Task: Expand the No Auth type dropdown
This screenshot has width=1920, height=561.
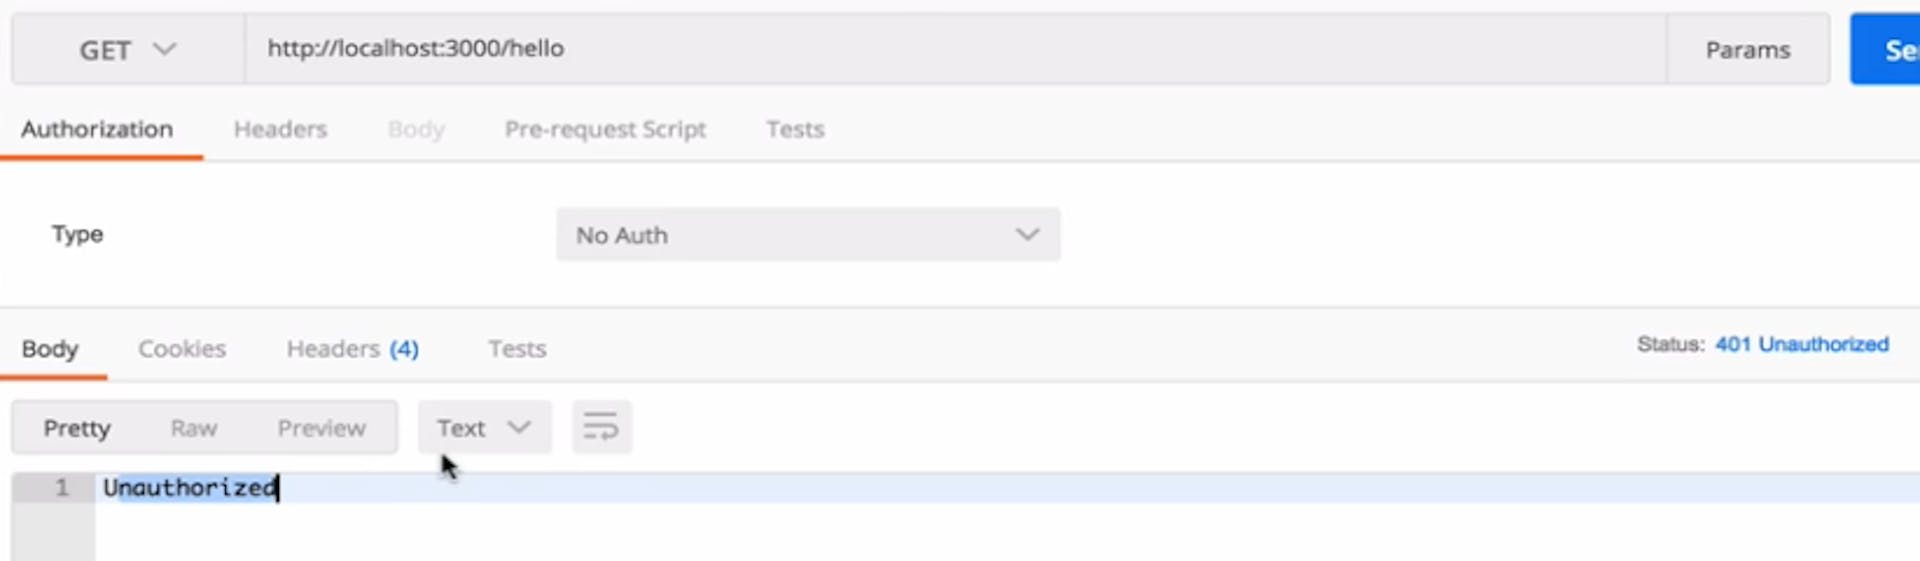Action: click(807, 235)
